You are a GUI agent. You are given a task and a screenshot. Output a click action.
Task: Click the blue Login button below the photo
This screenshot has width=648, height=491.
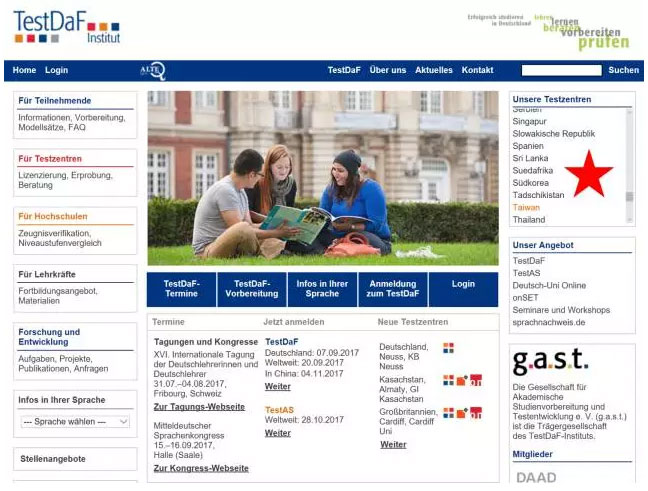(463, 289)
